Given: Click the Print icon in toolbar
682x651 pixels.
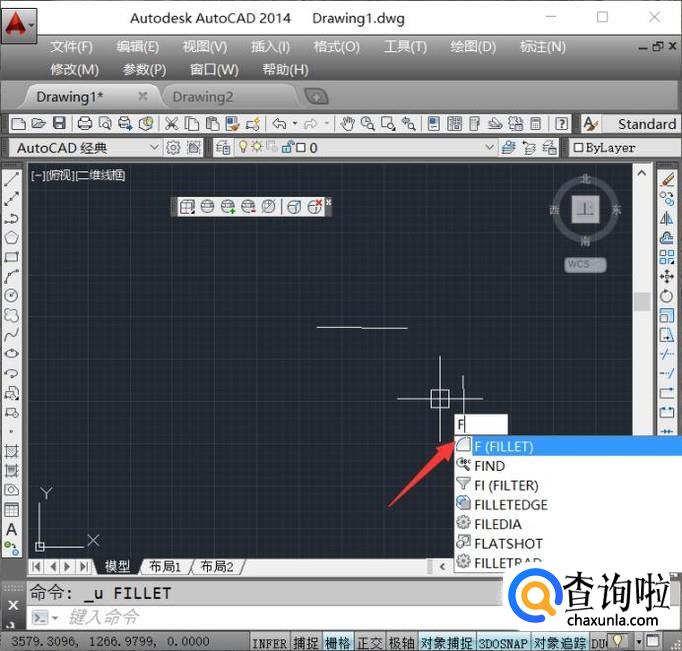Looking at the screenshot, I should click(x=85, y=124).
